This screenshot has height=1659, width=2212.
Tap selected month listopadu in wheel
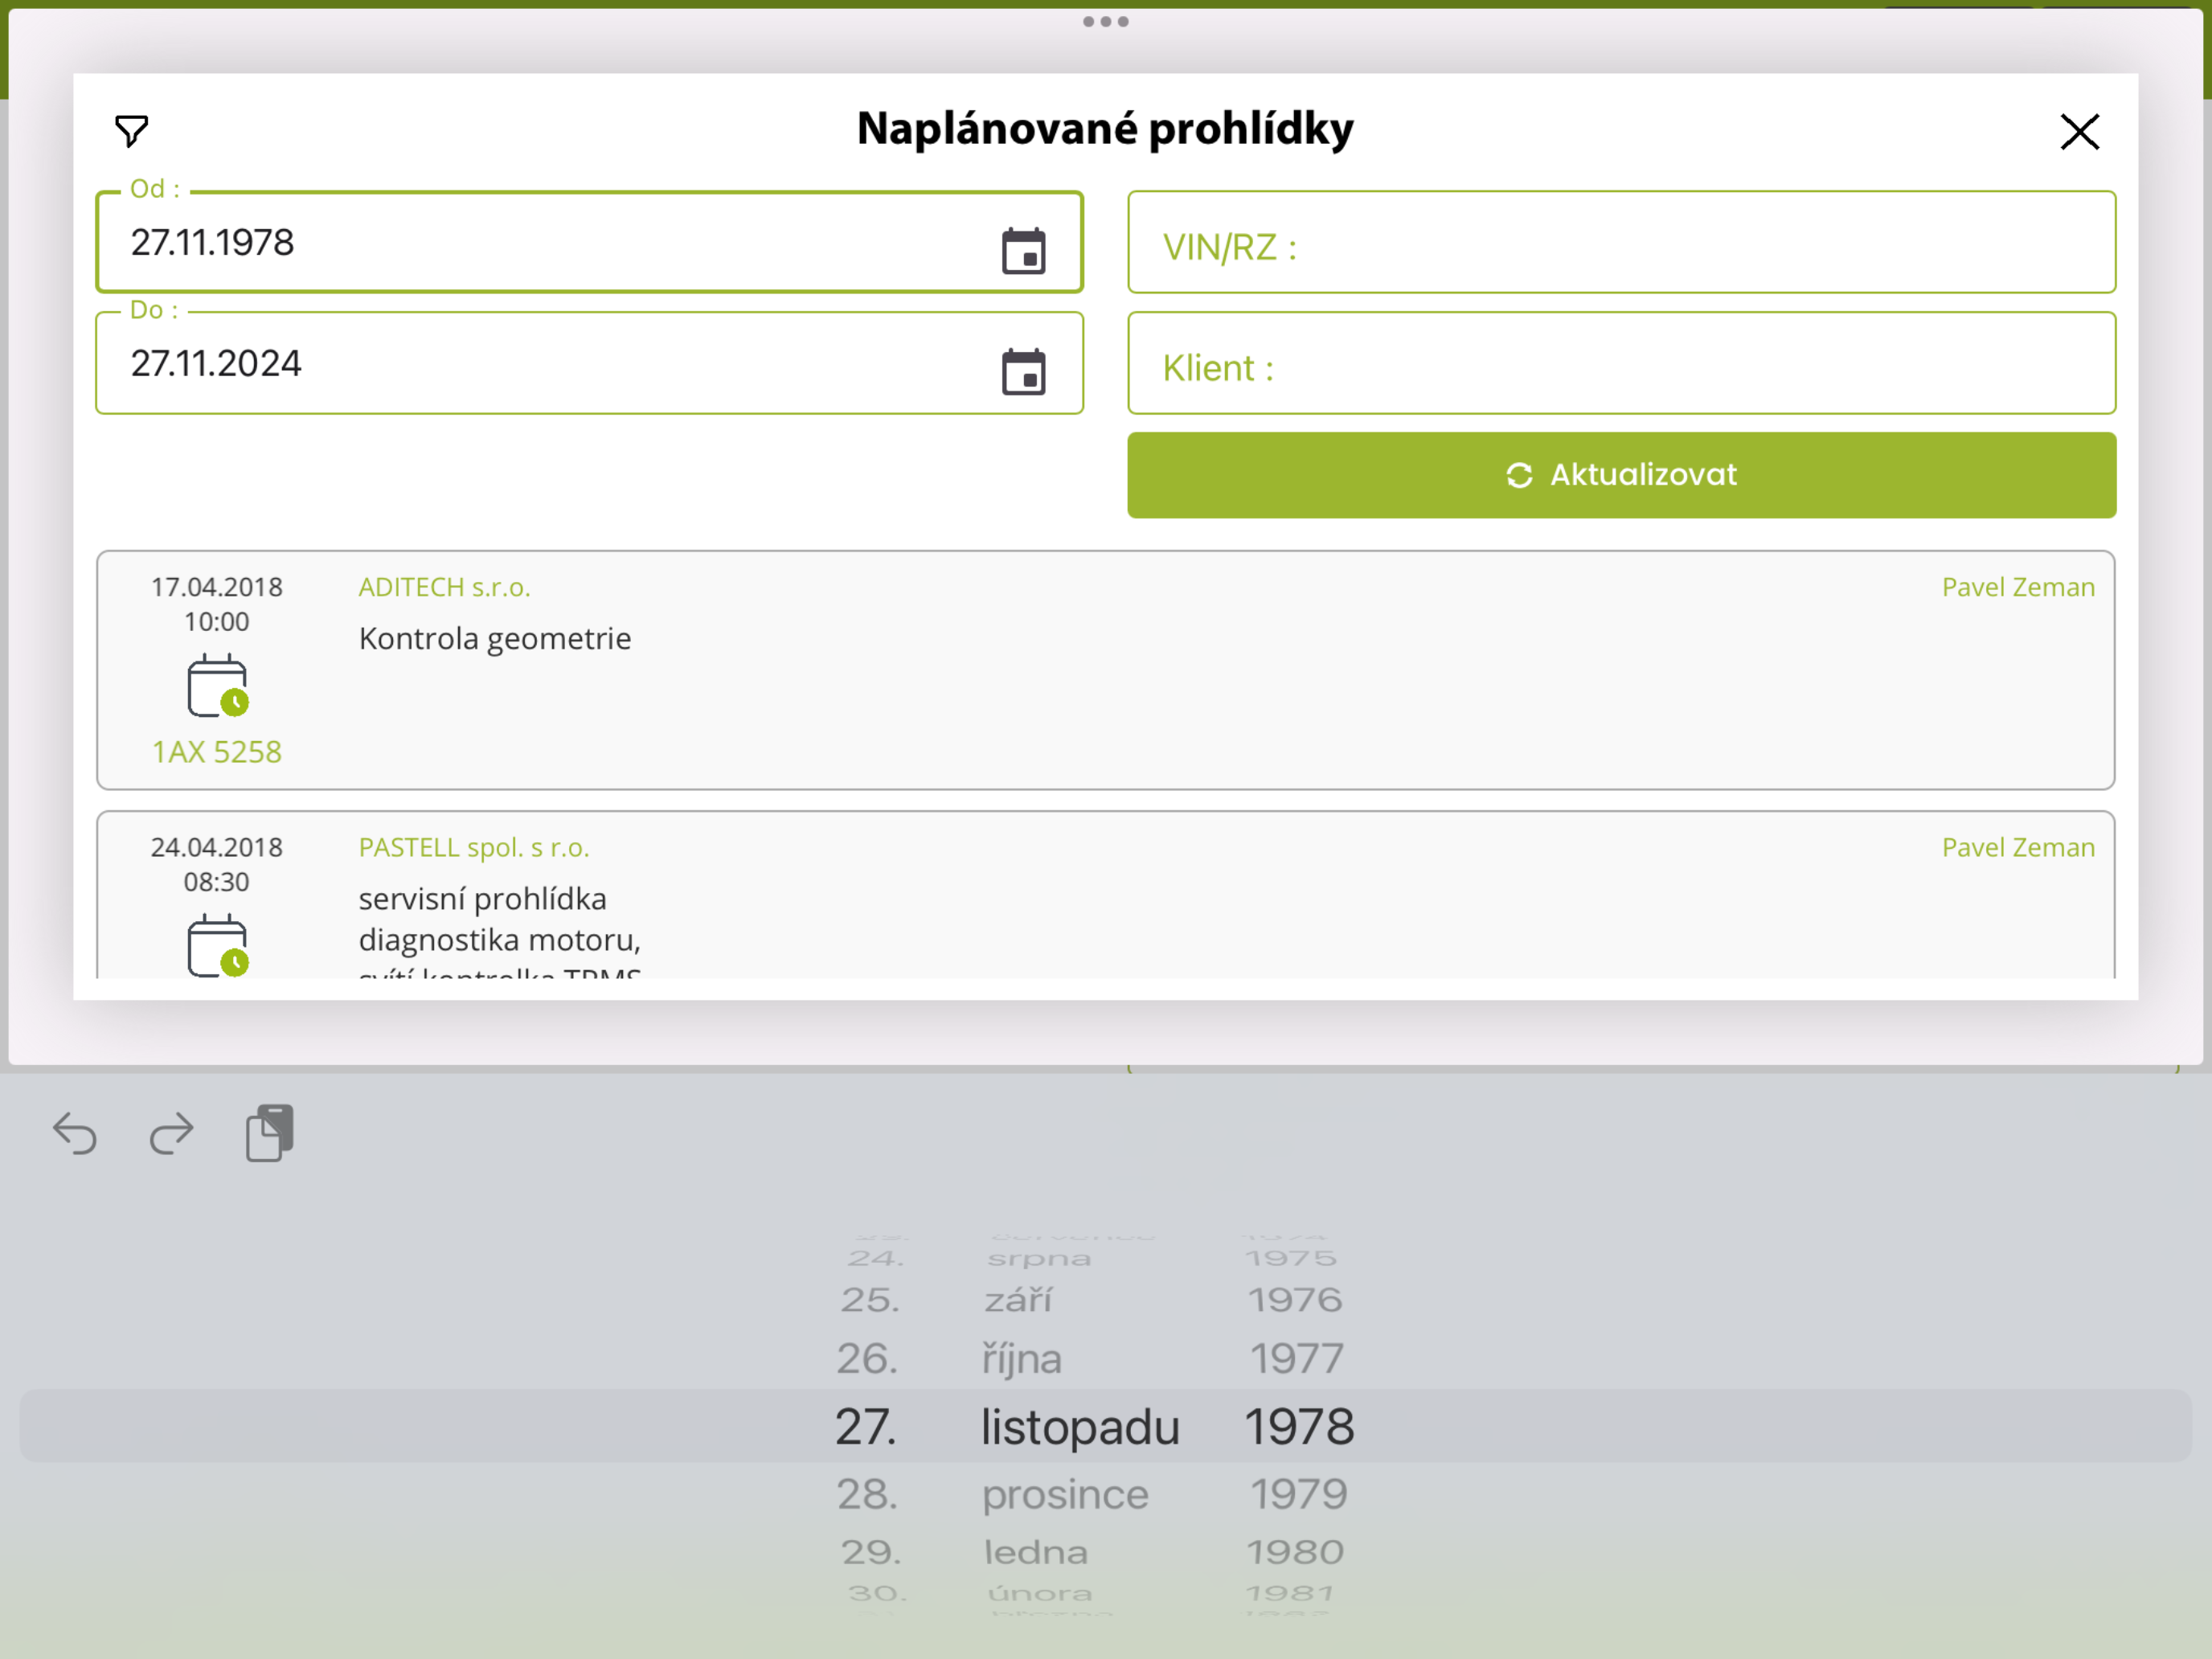point(1080,1427)
